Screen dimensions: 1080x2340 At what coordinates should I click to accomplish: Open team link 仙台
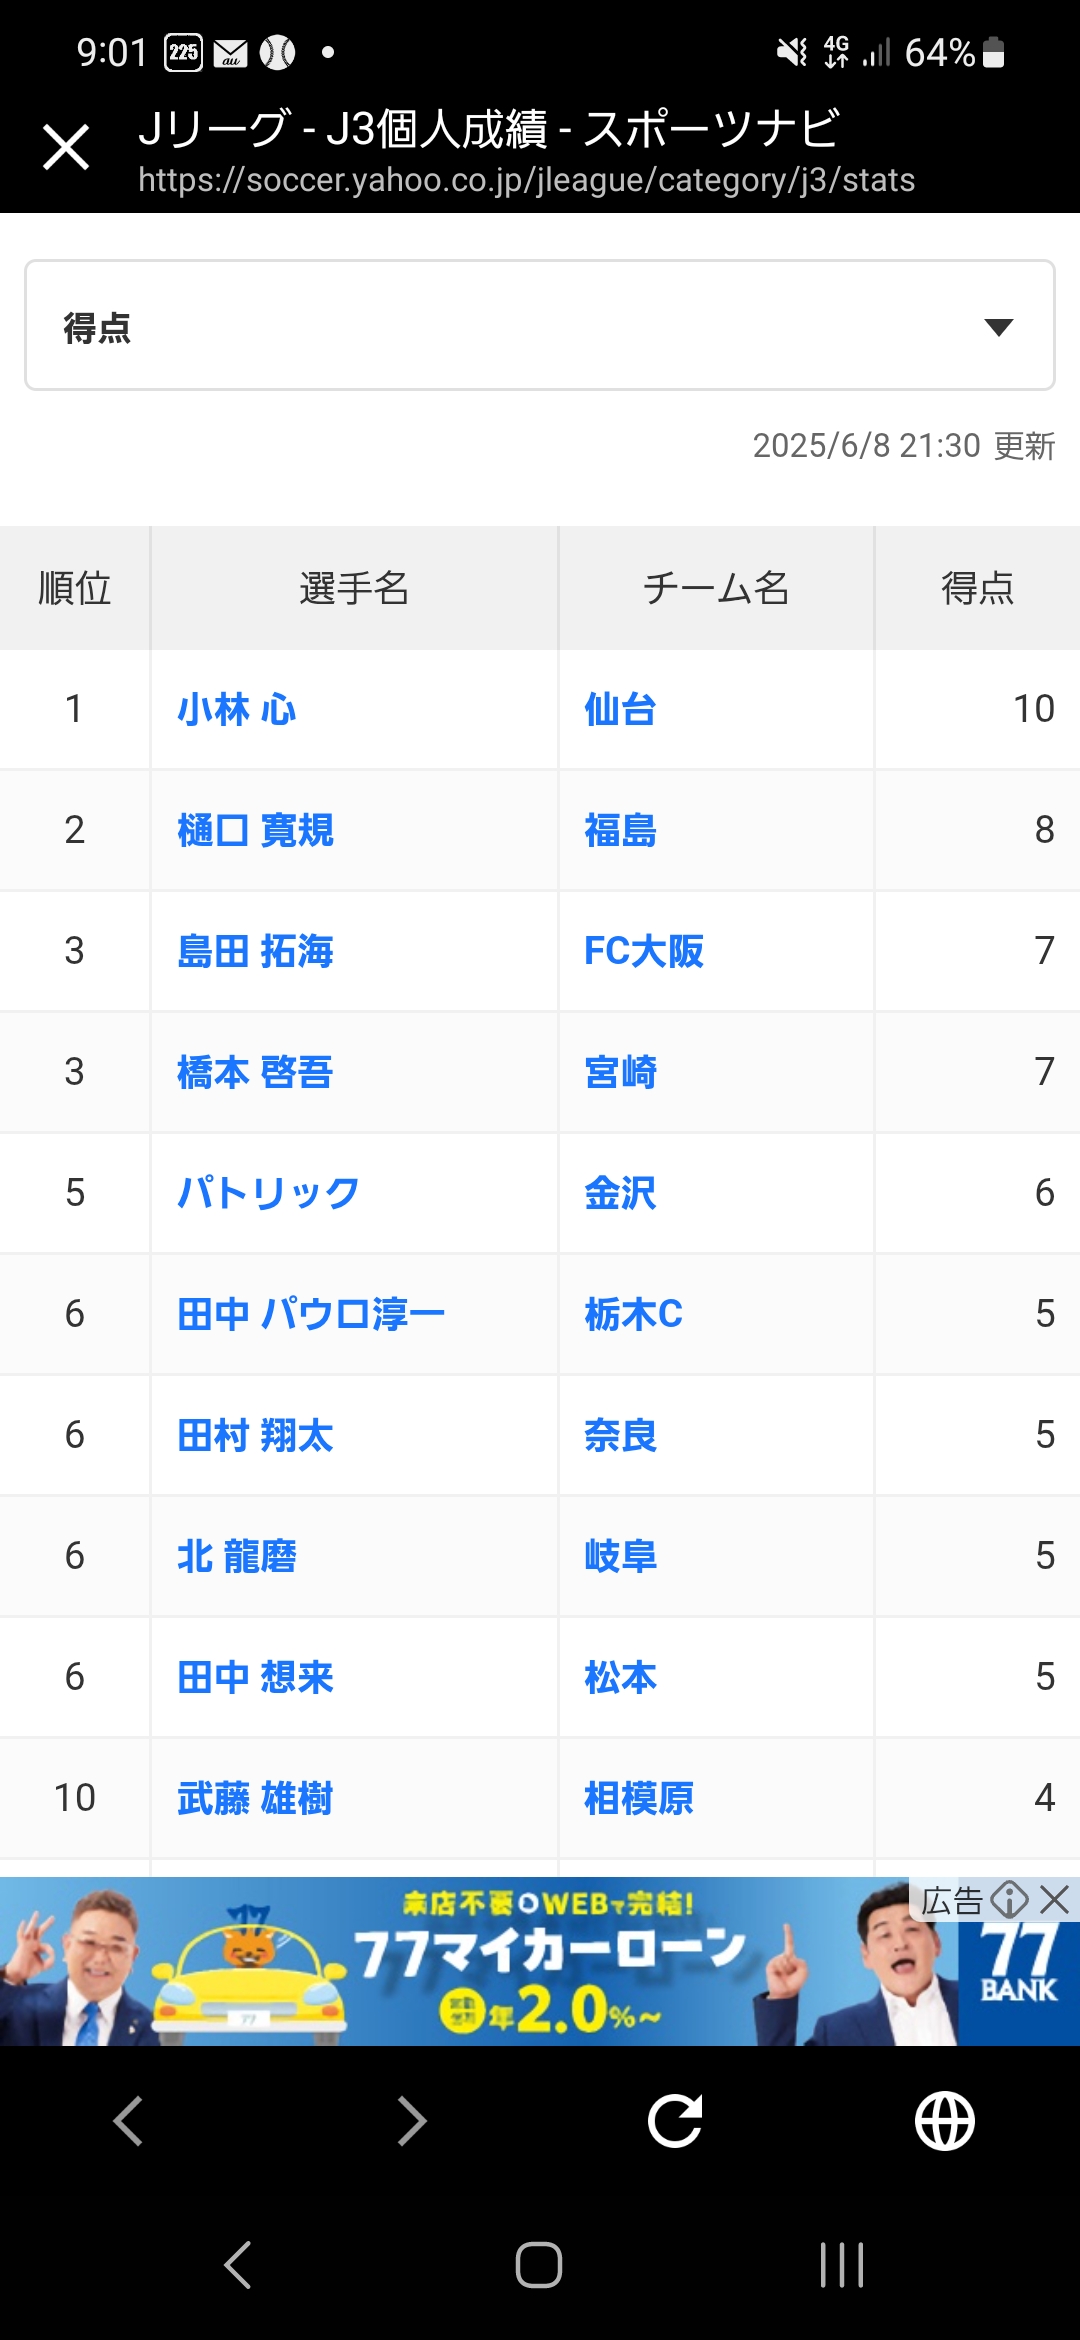[620, 709]
